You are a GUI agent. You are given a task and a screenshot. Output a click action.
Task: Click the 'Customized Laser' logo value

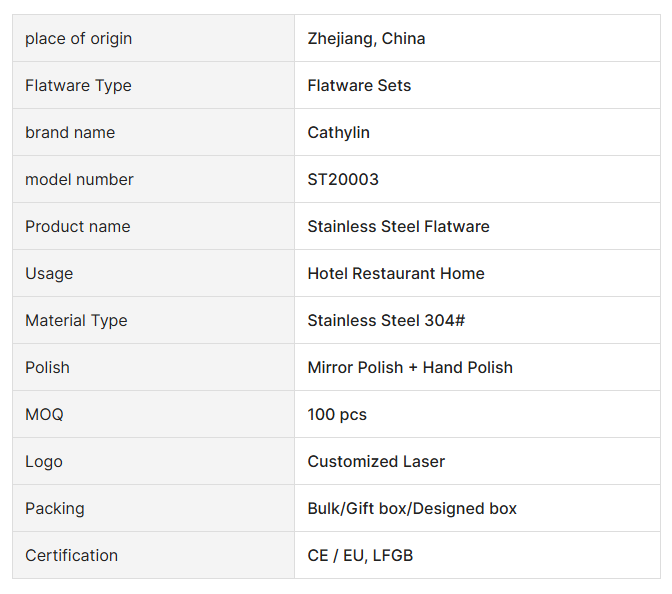coord(376,462)
